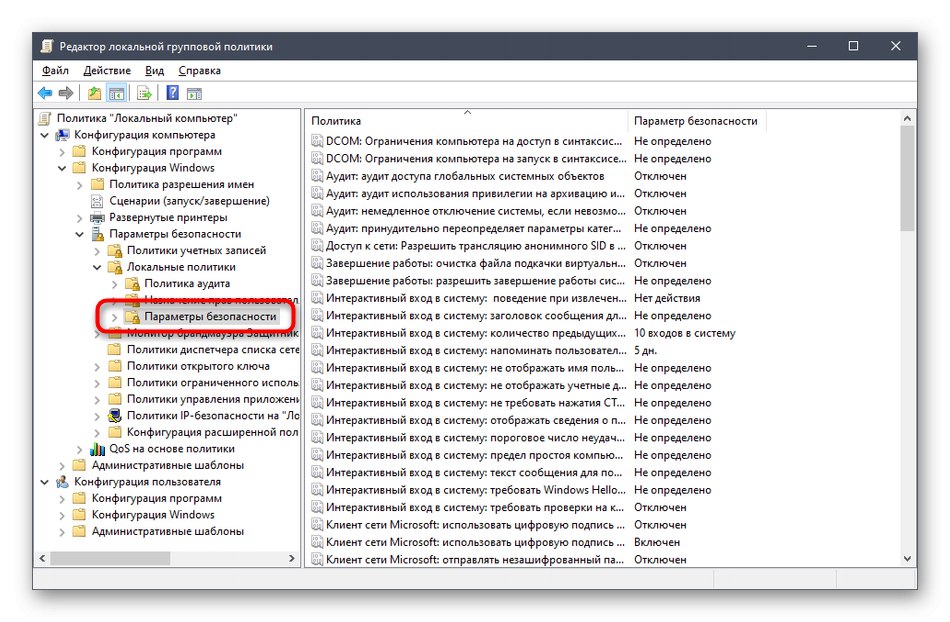Click tree horizontal scrollbar right arrow
This screenshot has height=622, width=950.
click(x=292, y=558)
